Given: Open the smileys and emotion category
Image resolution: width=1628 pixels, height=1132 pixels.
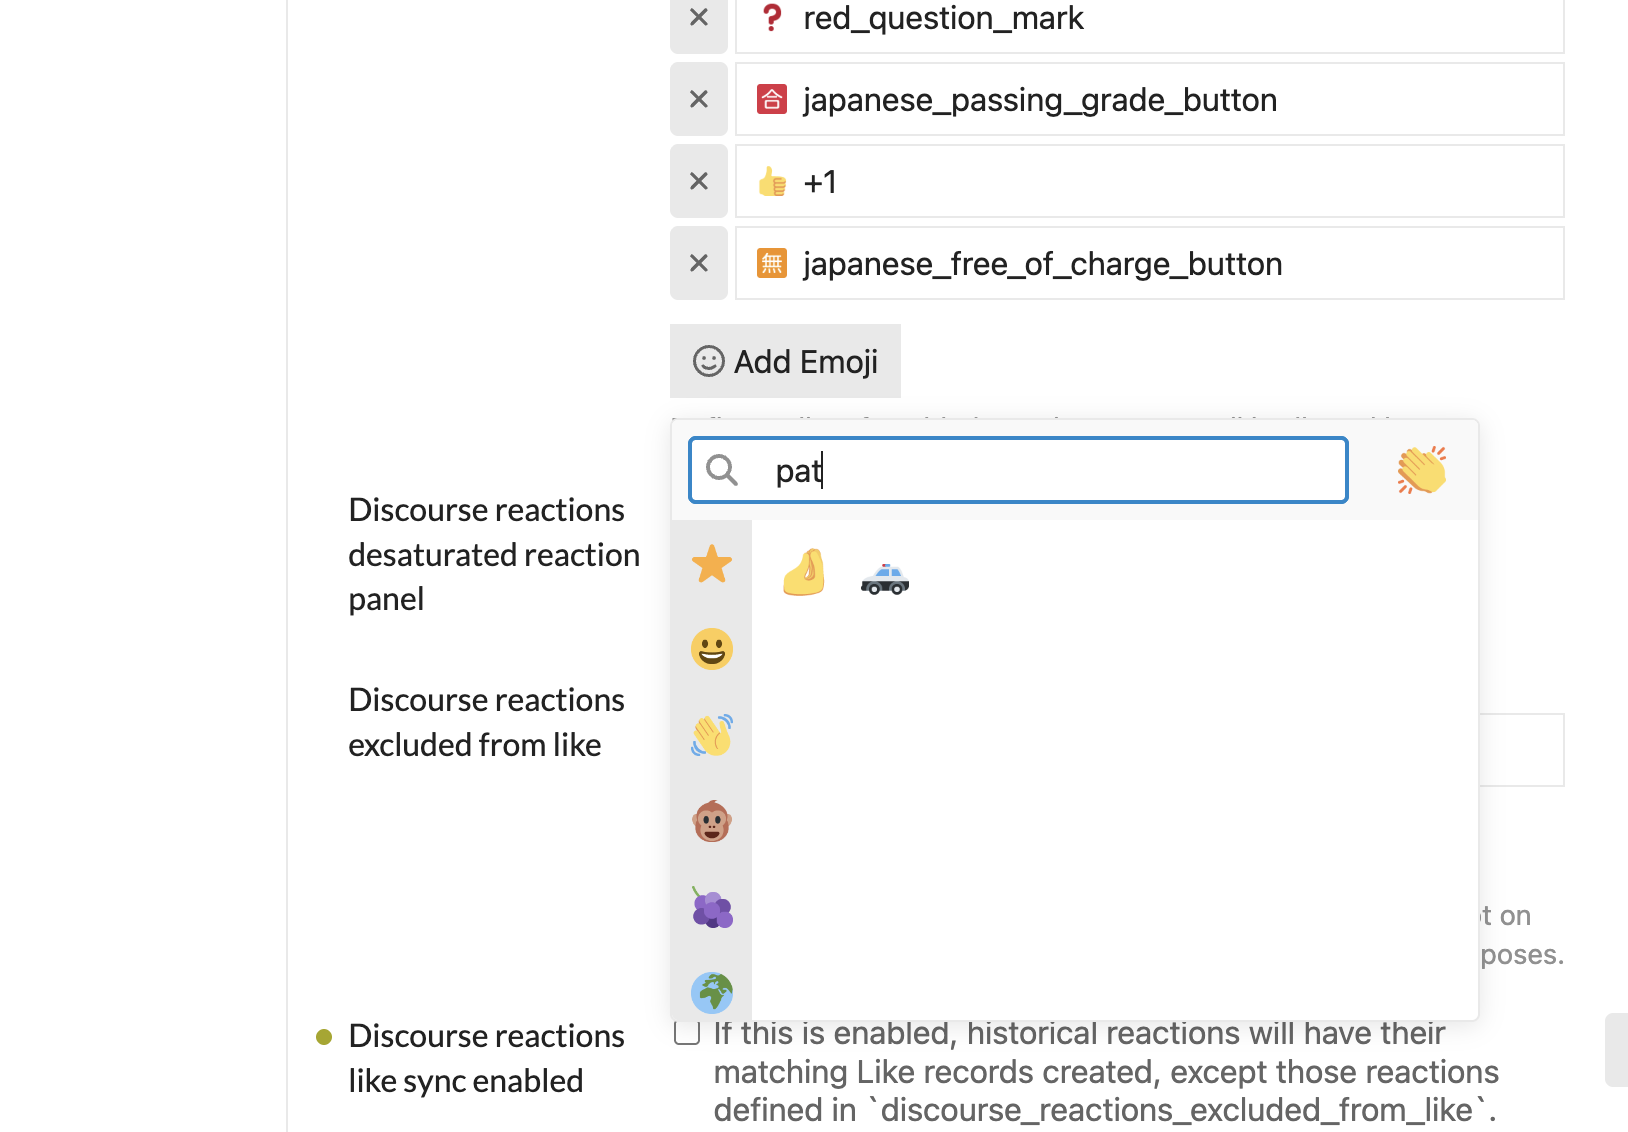Looking at the screenshot, I should click(x=712, y=649).
